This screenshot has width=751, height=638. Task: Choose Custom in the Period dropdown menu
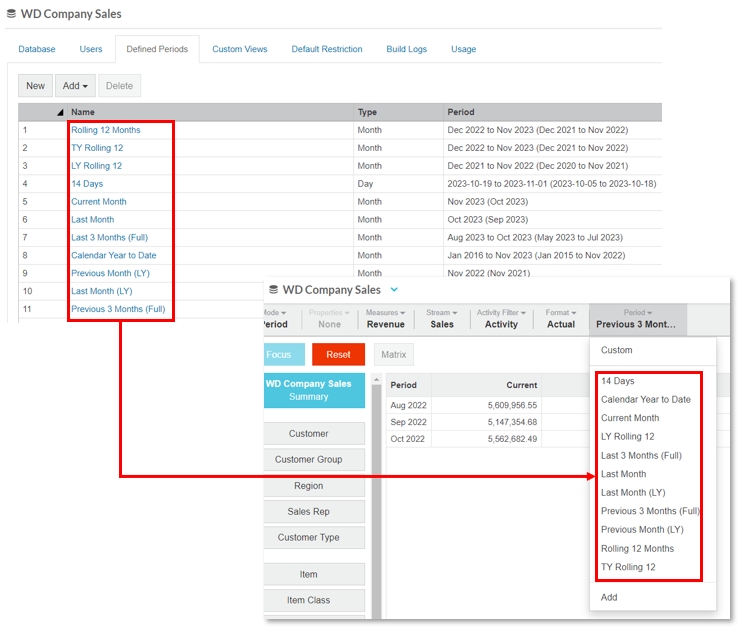(x=616, y=350)
